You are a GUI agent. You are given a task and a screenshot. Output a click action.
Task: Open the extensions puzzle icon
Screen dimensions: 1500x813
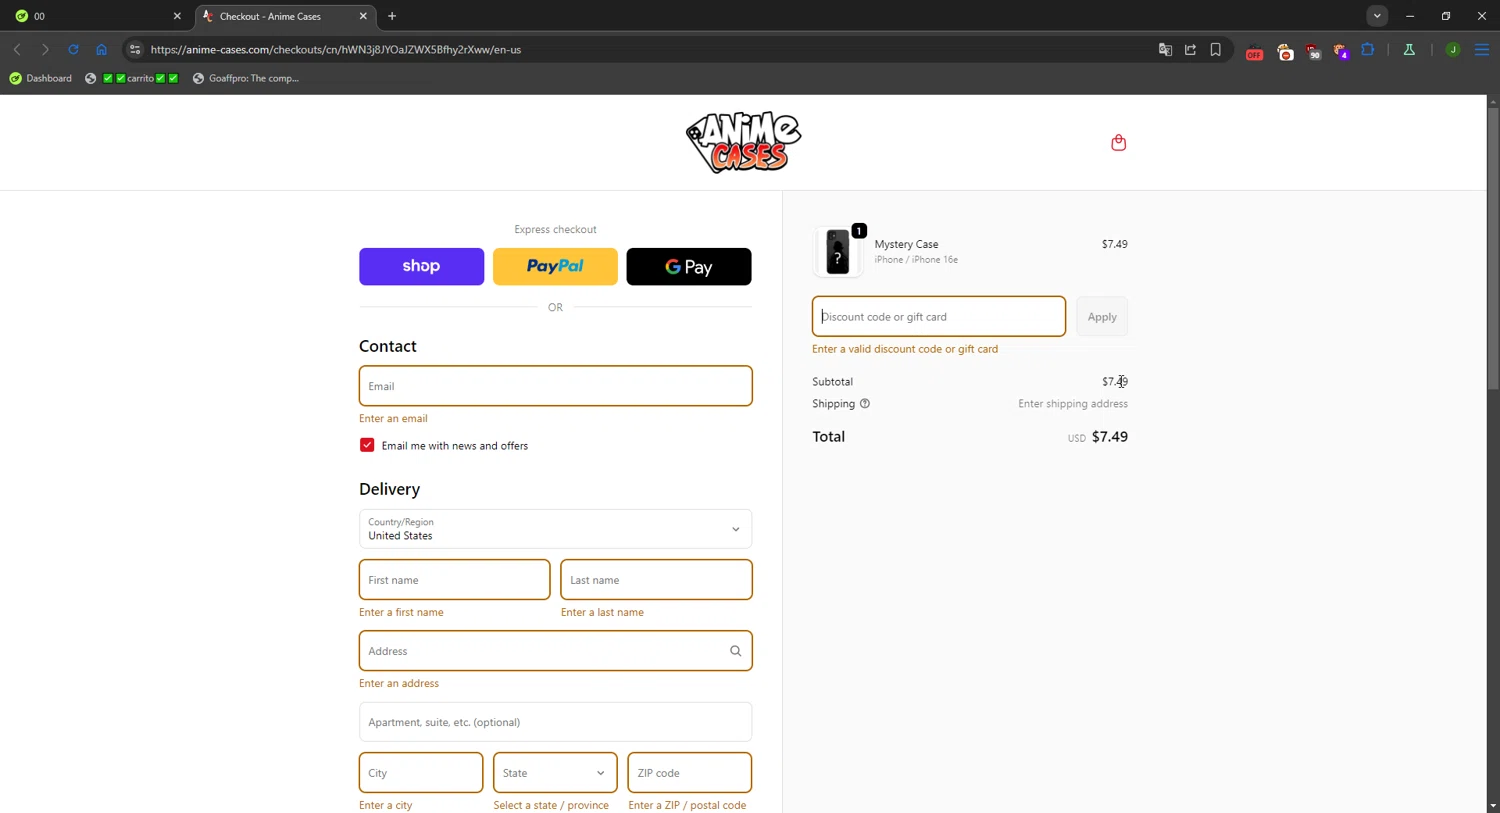point(1368,49)
